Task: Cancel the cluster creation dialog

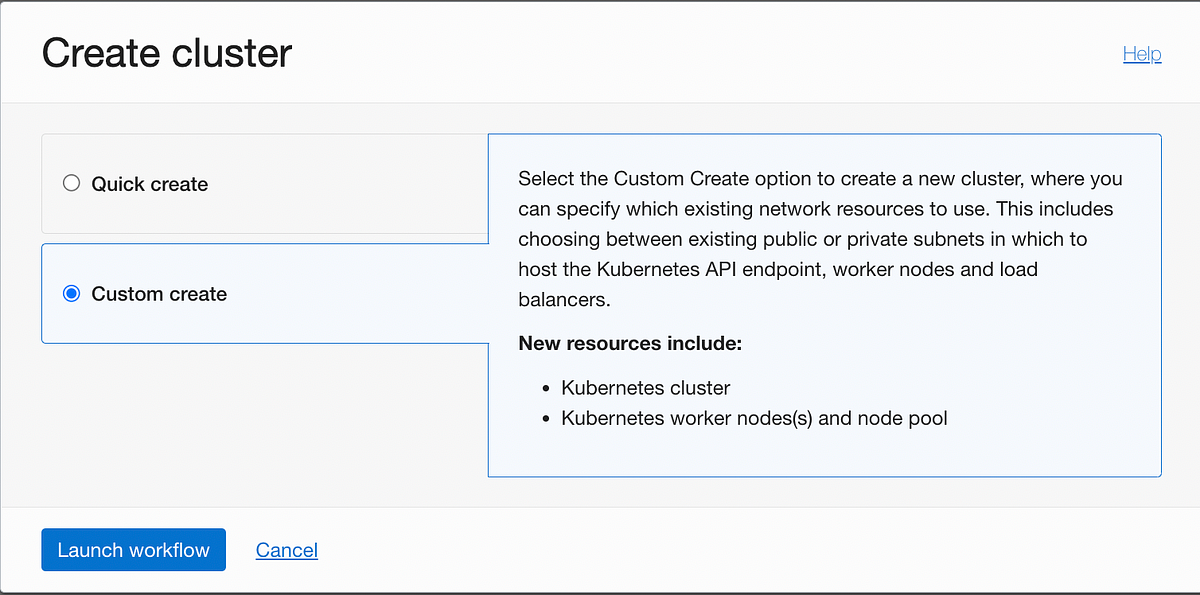Action: point(287,550)
